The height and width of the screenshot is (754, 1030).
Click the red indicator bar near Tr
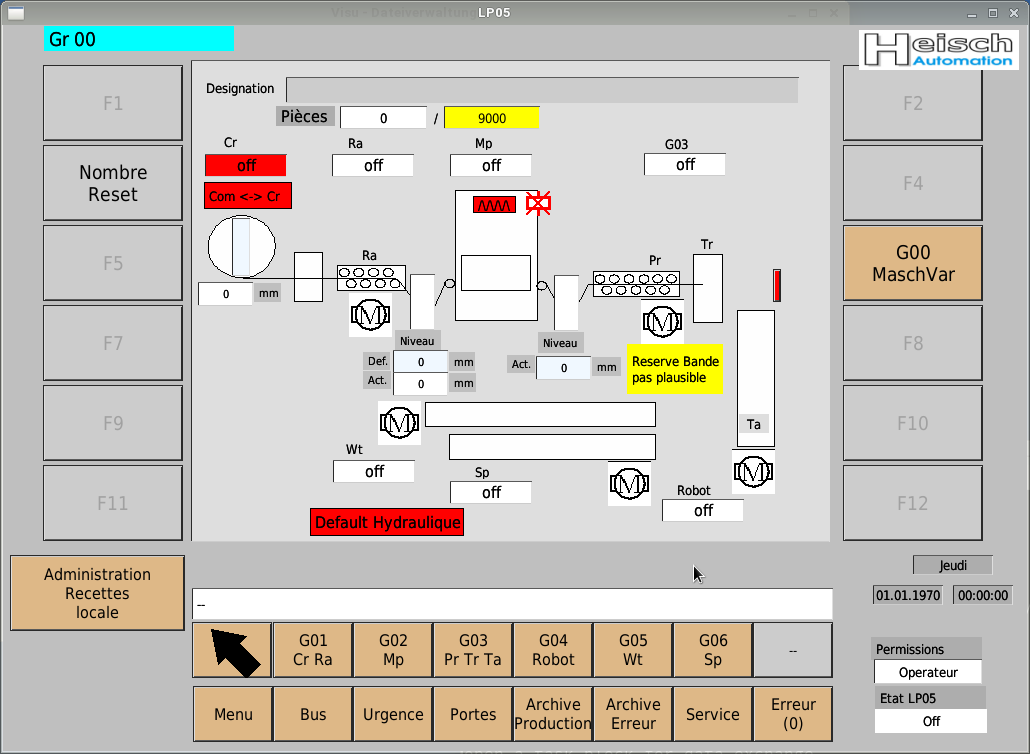coord(777,285)
